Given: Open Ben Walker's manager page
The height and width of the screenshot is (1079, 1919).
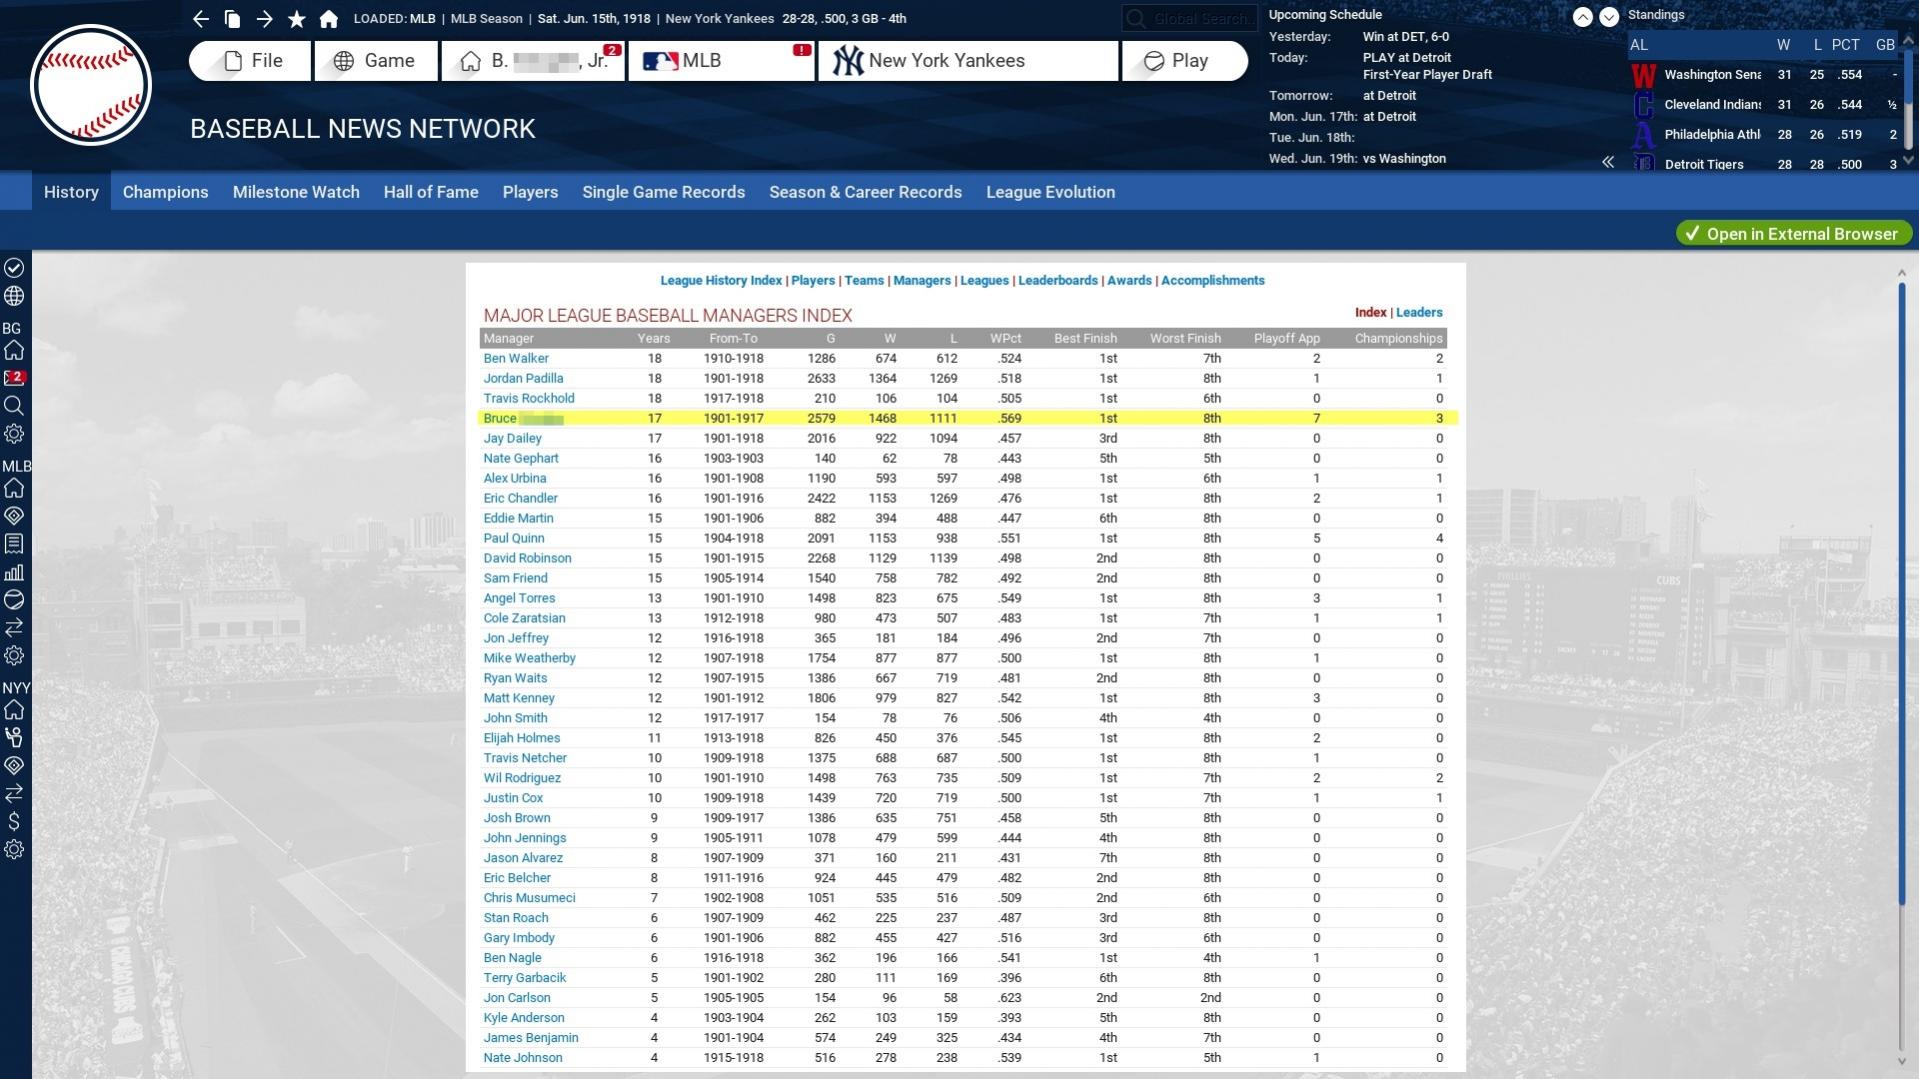Looking at the screenshot, I should tap(516, 359).
